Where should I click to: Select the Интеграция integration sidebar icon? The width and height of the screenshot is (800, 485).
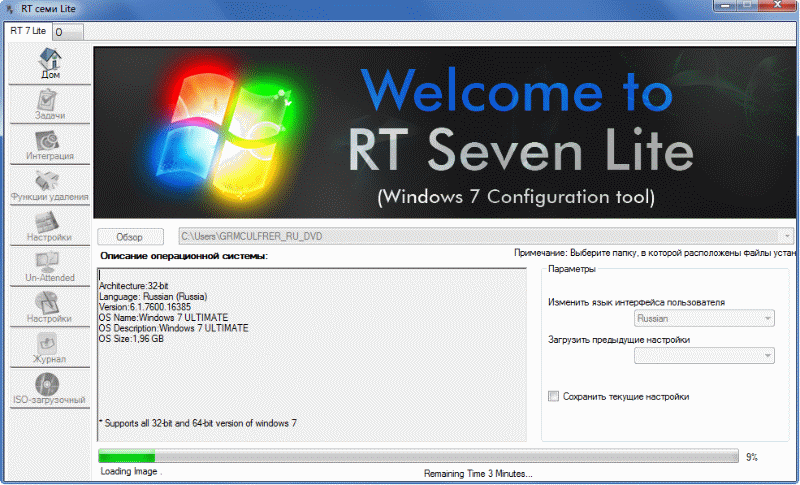[49, 145]
